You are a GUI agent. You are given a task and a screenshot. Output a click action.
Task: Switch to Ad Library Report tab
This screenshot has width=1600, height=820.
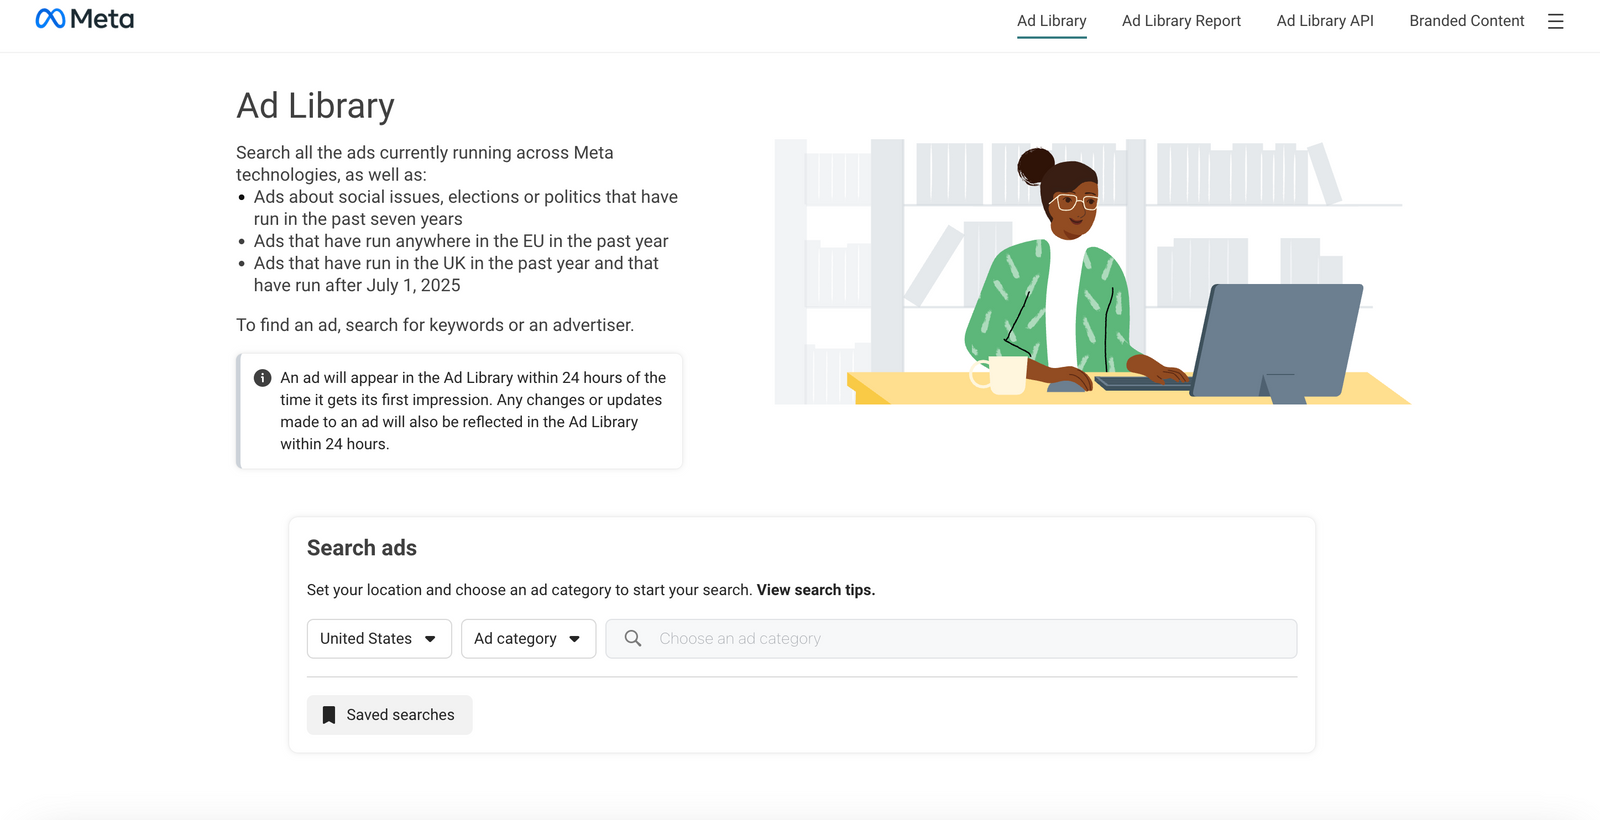(x=1181, y=21)
